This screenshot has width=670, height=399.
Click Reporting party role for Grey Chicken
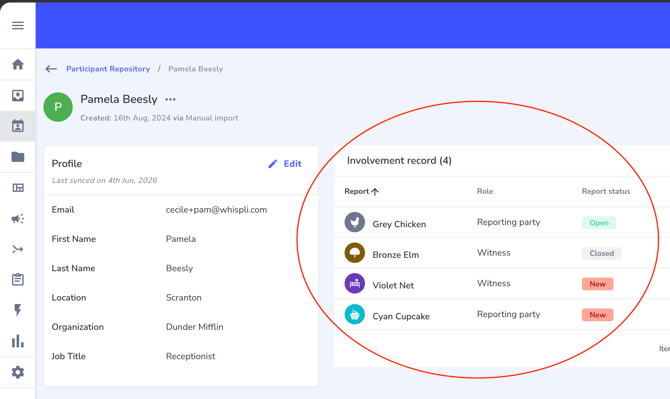pyautogui.click(x=508, y=222)
